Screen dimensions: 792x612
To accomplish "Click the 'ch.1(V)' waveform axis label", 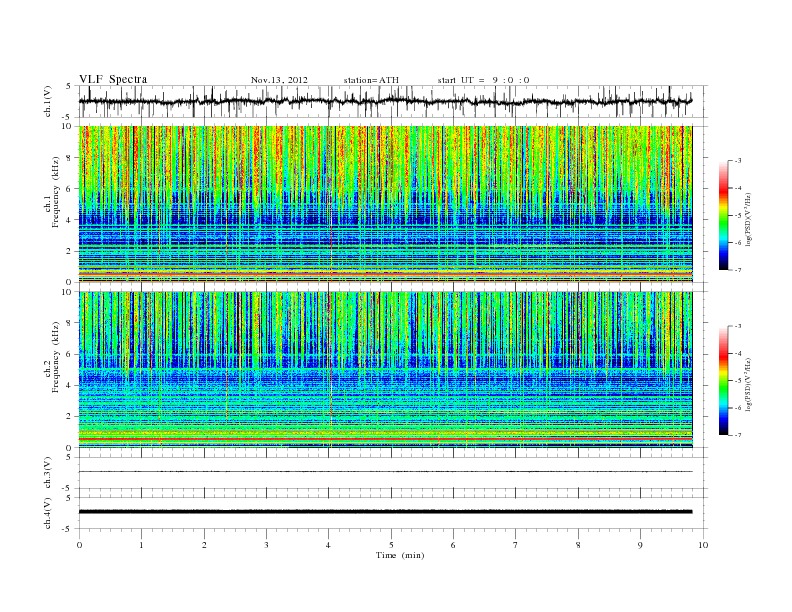I will [x=49, y=101].
